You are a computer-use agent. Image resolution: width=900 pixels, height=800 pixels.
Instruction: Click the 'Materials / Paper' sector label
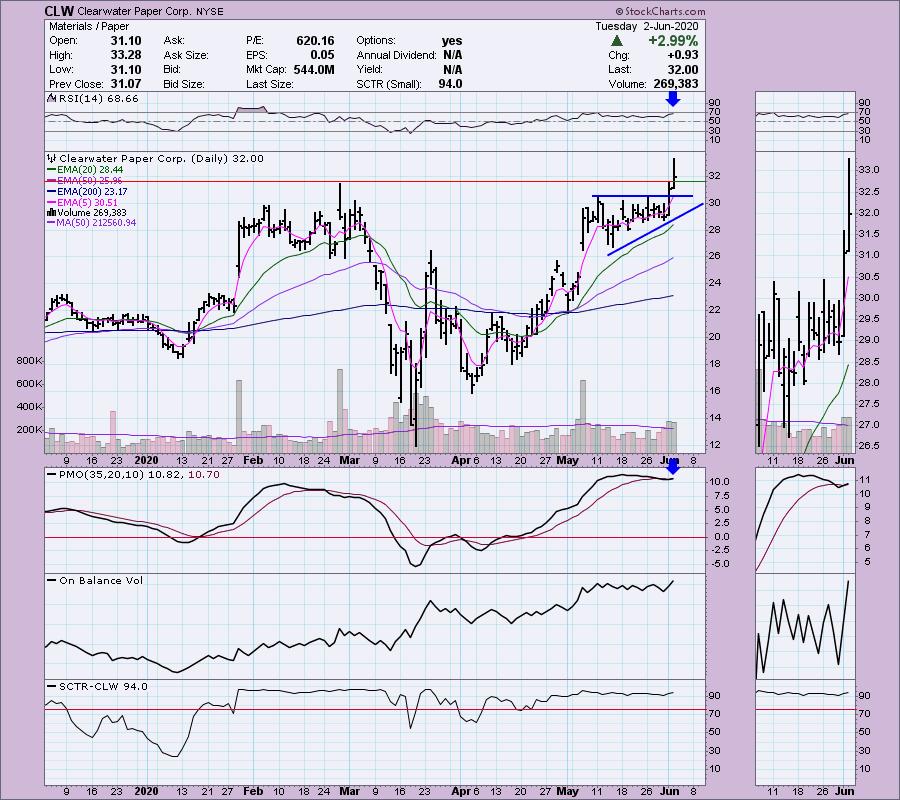coord(89,26)
